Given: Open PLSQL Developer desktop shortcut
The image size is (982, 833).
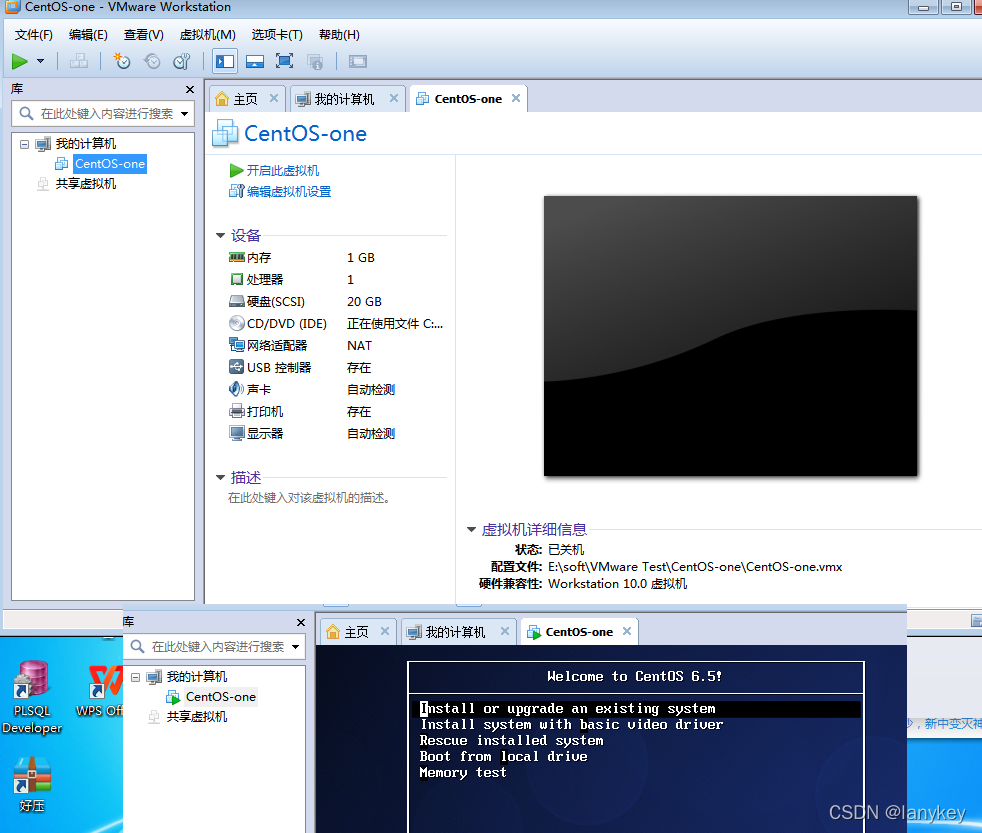Looking at the screenshot, I should [x=32, y=698].
